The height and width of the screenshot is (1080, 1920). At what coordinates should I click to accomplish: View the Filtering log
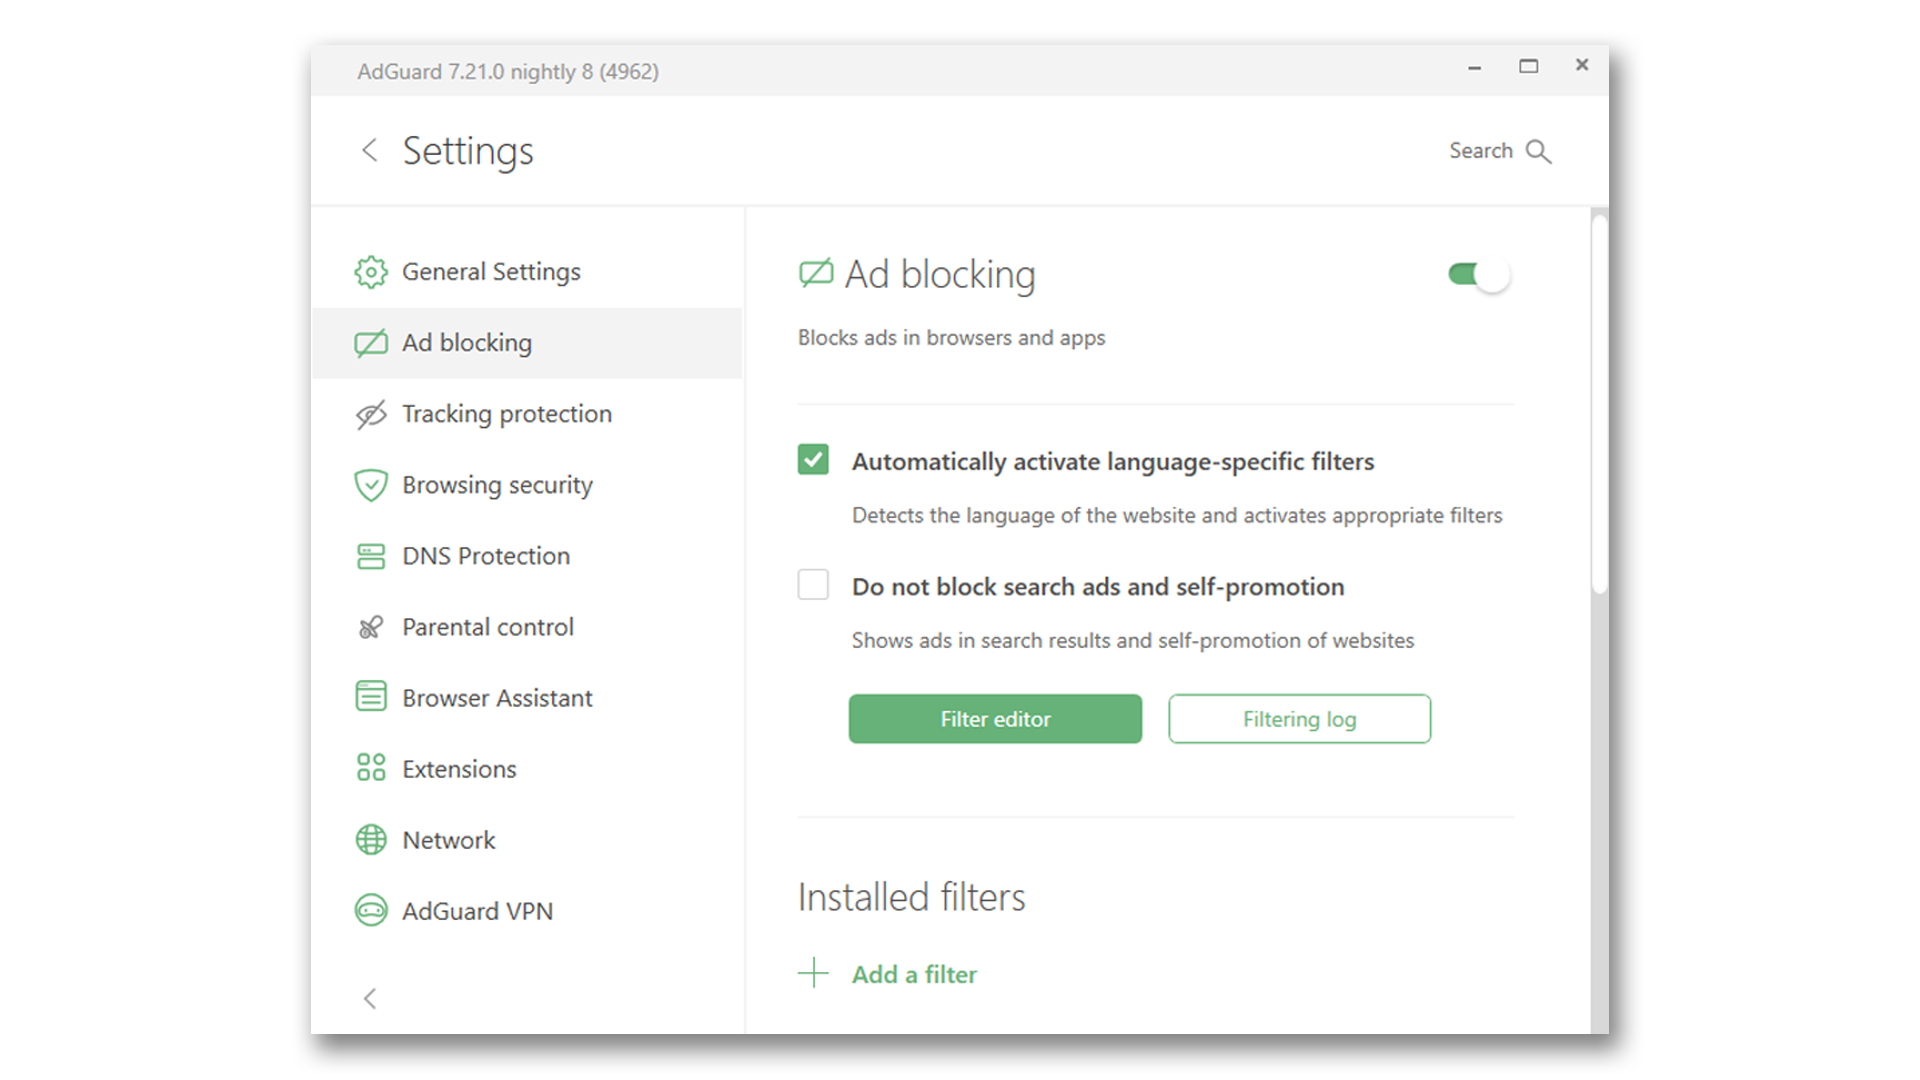1298,718
